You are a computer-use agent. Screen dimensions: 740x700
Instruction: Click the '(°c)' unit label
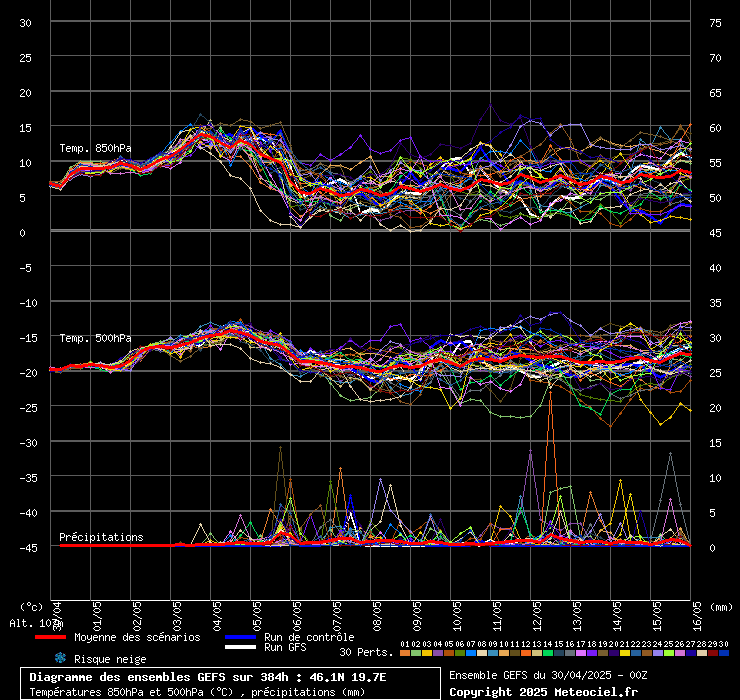[x=32, y=607]
